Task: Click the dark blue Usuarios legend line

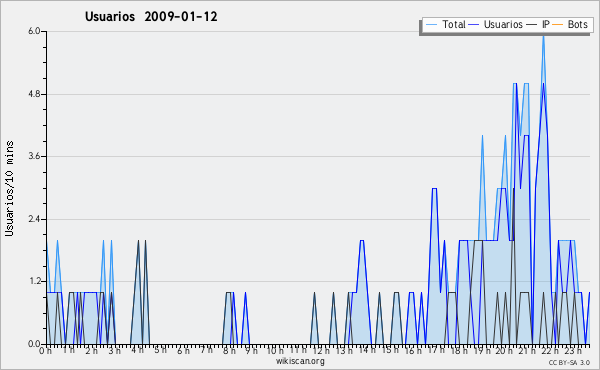Action: pyautogui.click(x=474, y=25)
